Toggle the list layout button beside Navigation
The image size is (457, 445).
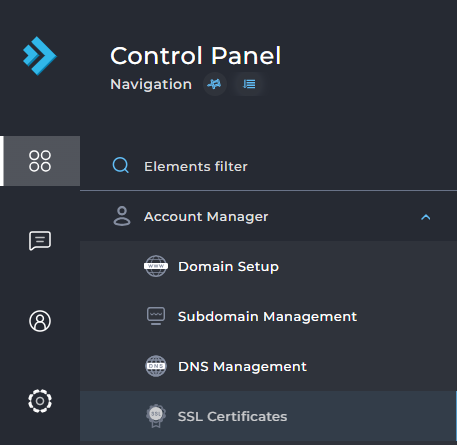click(x=249, y=84)
